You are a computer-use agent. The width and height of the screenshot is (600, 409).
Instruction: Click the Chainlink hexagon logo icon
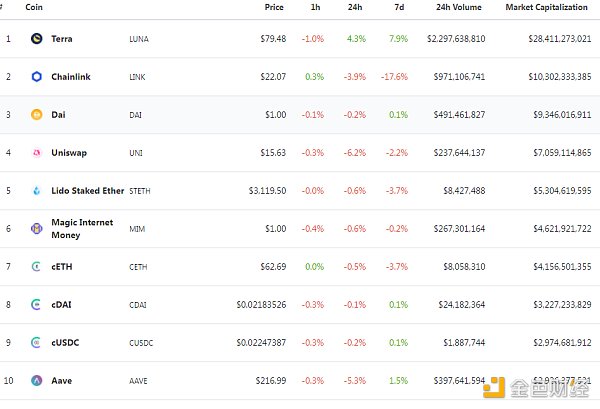[x=37, y=77]
